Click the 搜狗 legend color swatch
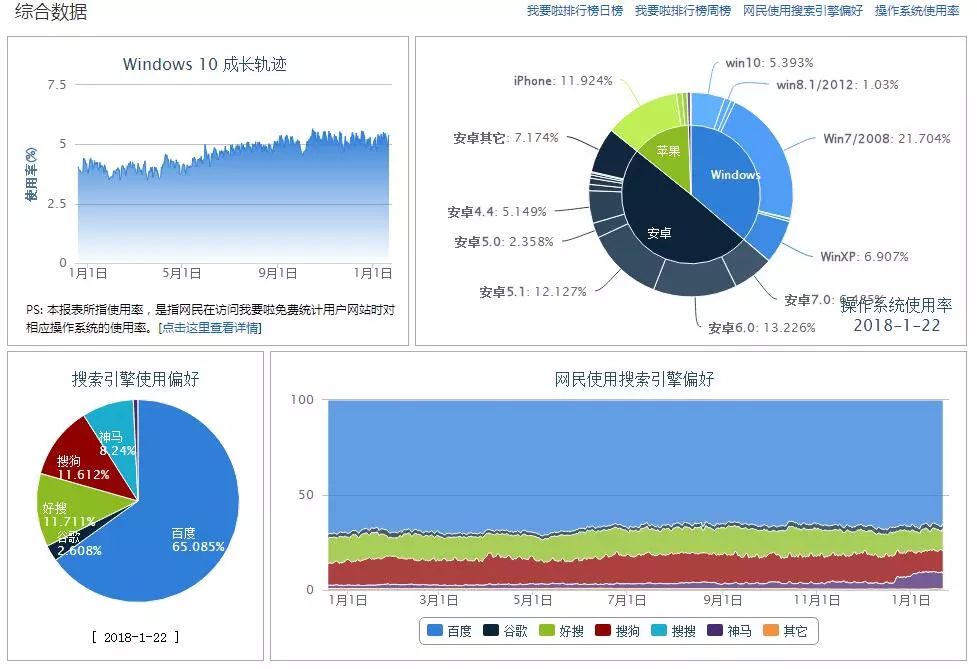The width and height of the screenshot is (977, 669). (x=603, y=630)
